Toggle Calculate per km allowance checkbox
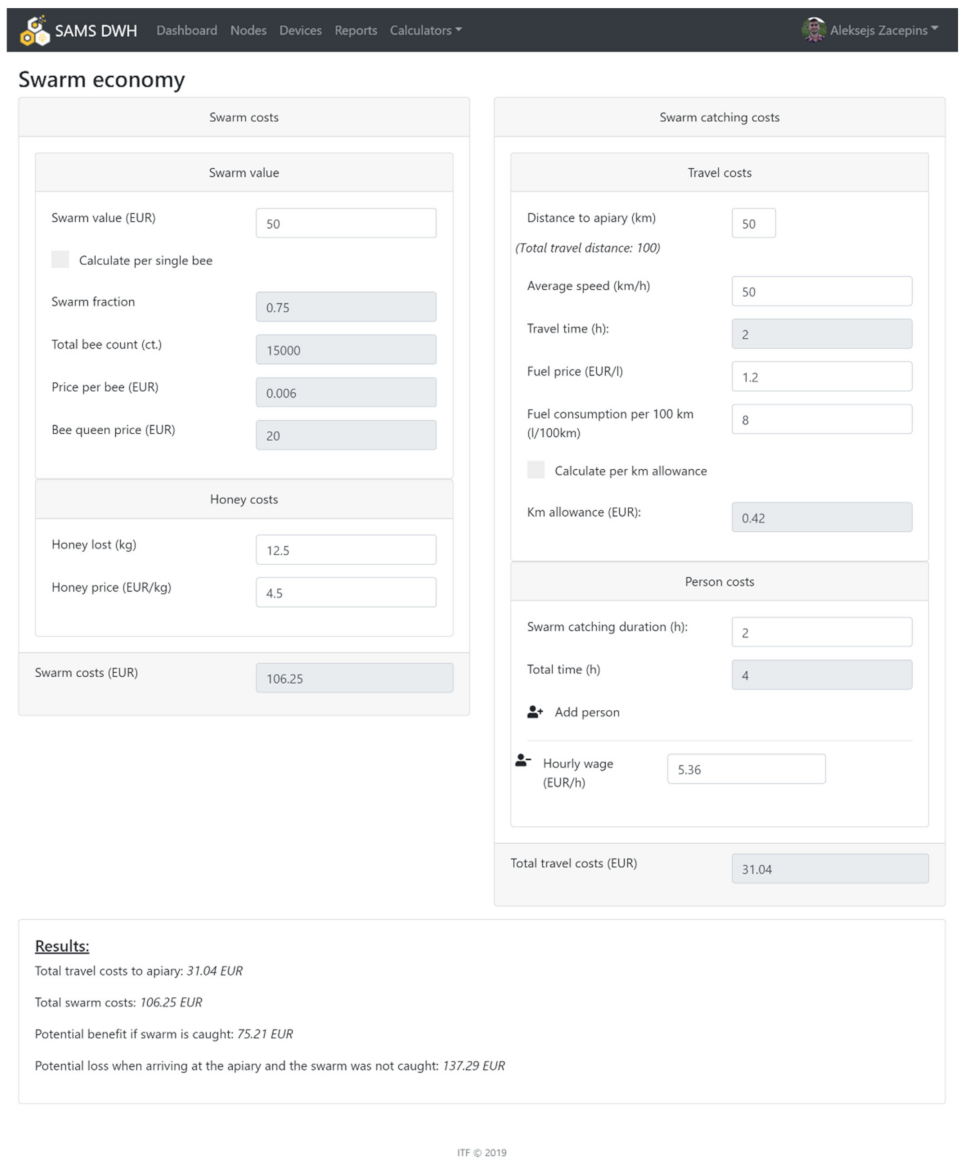 (x=537, y=470)
